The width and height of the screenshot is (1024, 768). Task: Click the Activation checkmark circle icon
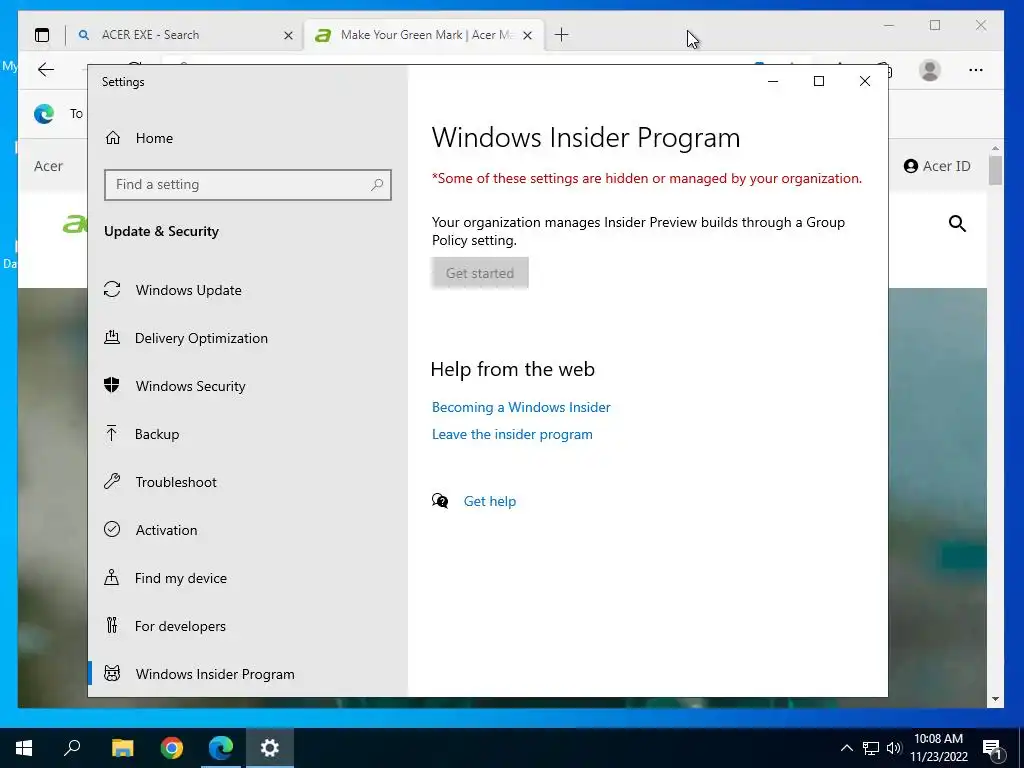pyautogui.click(x=112, y=529)
